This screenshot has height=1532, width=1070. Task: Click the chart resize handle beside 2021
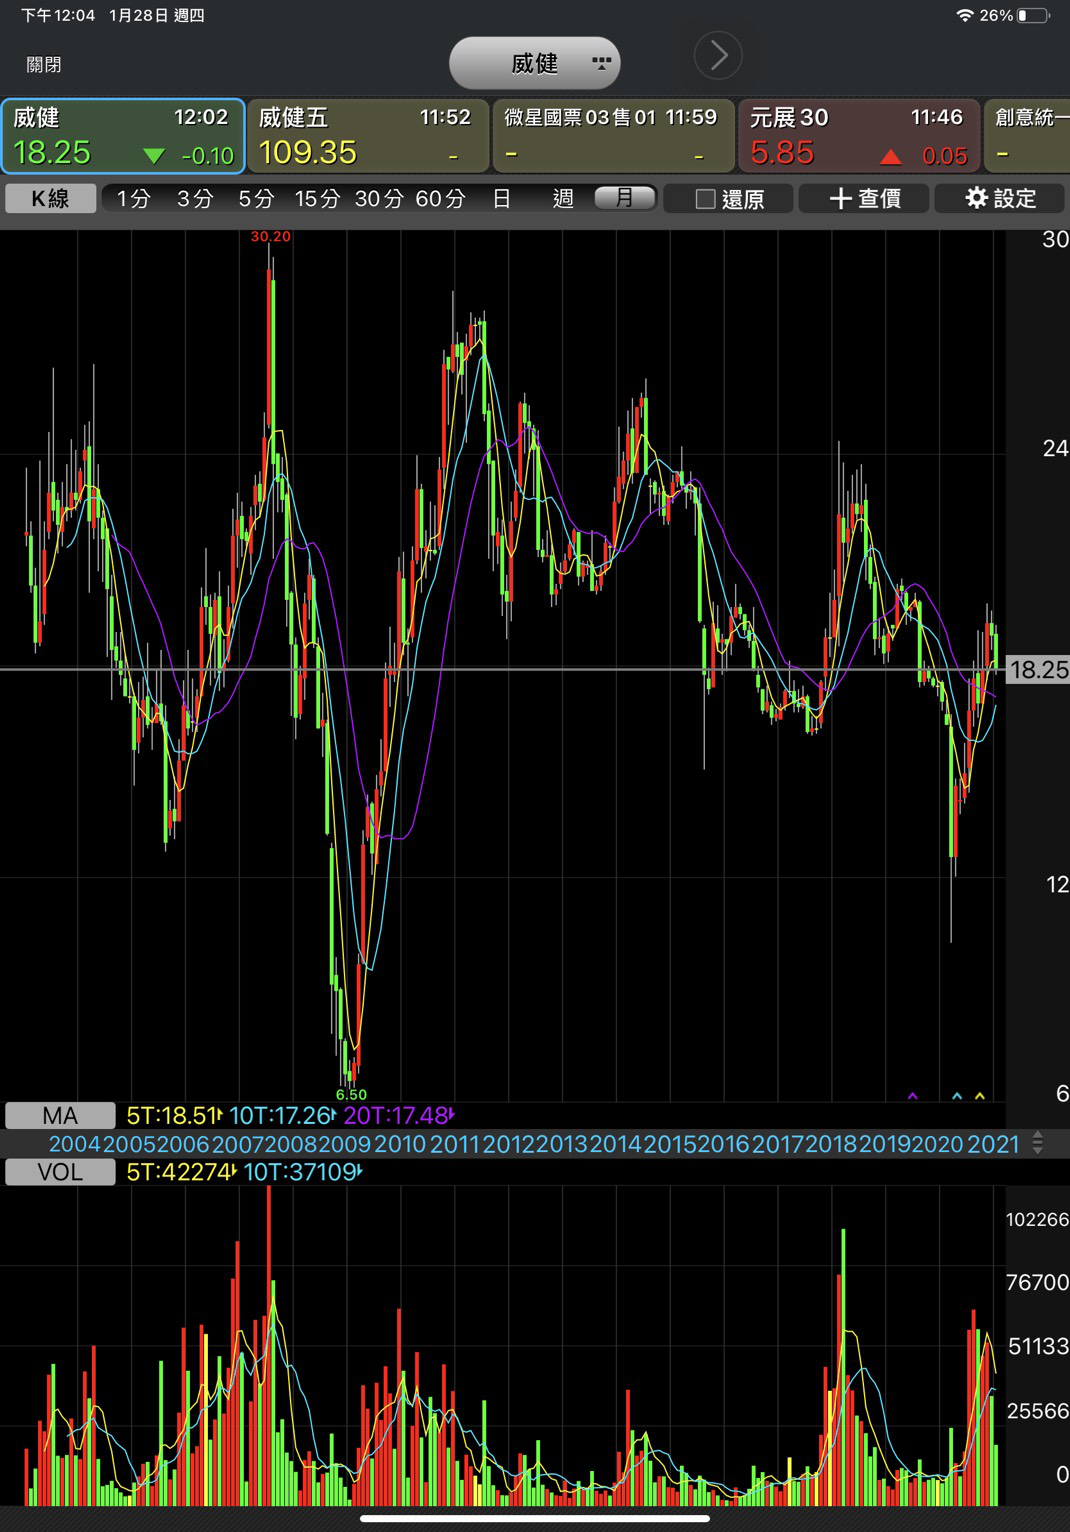click(1038, 1143)
